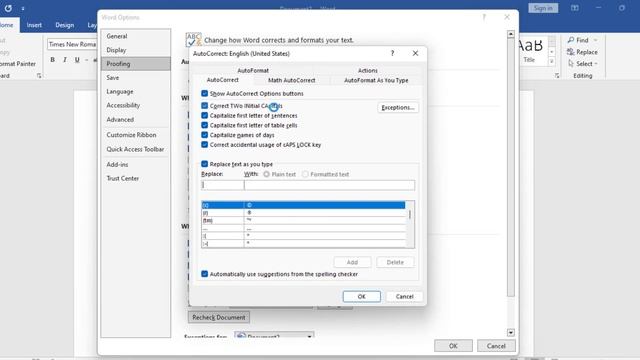
Task: Select the Formatted text radio option
Action: coord(305,174)
